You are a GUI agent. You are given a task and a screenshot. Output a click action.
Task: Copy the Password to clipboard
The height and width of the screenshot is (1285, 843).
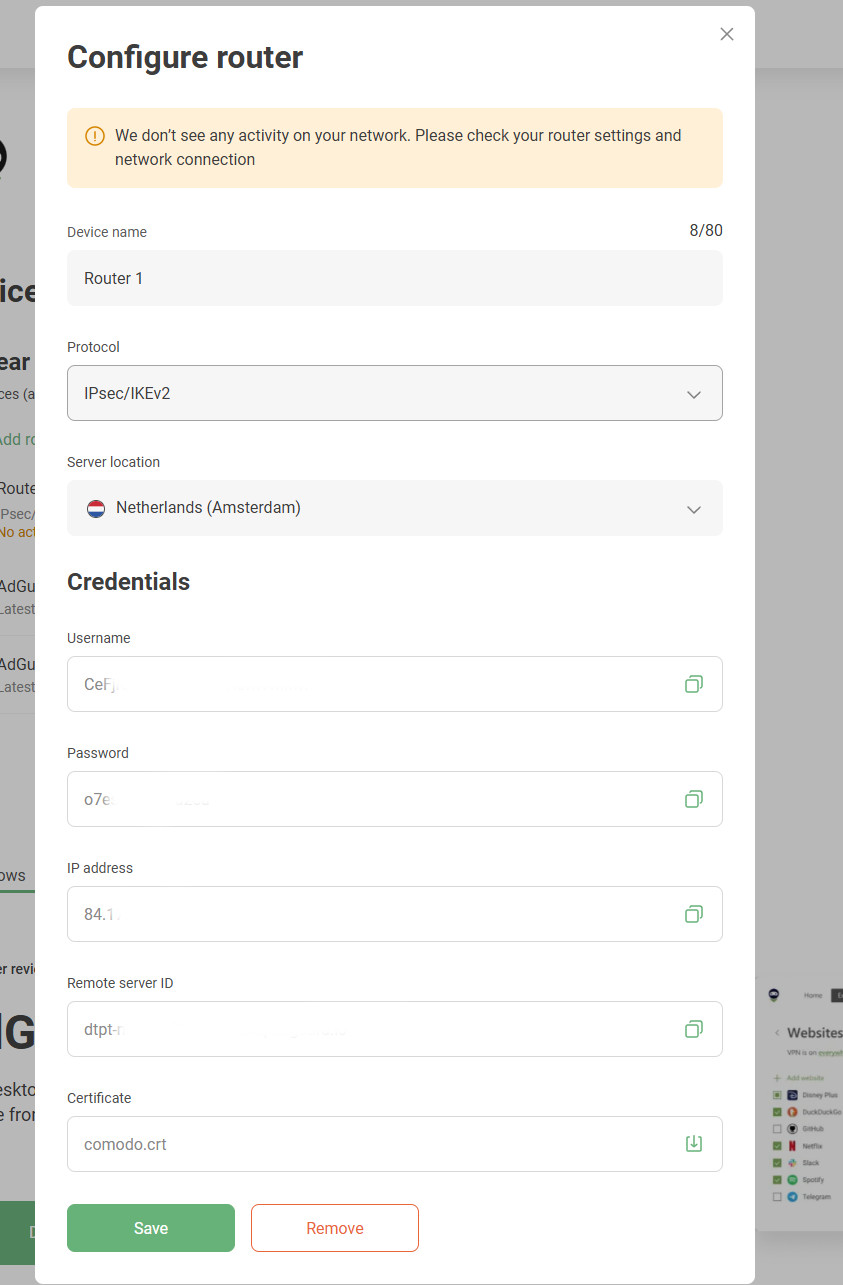coord(693,799)
